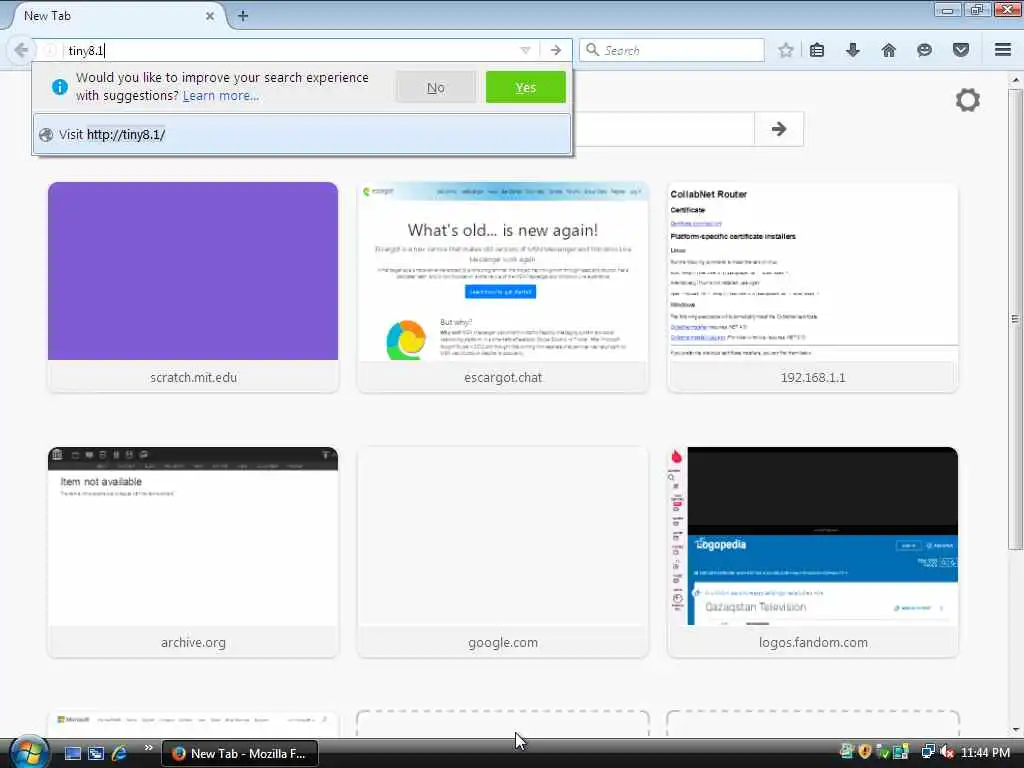The width and height of the screenshot is (1024, 768).
Task: Click the info icon in the suggestions prompt
Action: tap(59, 87)
